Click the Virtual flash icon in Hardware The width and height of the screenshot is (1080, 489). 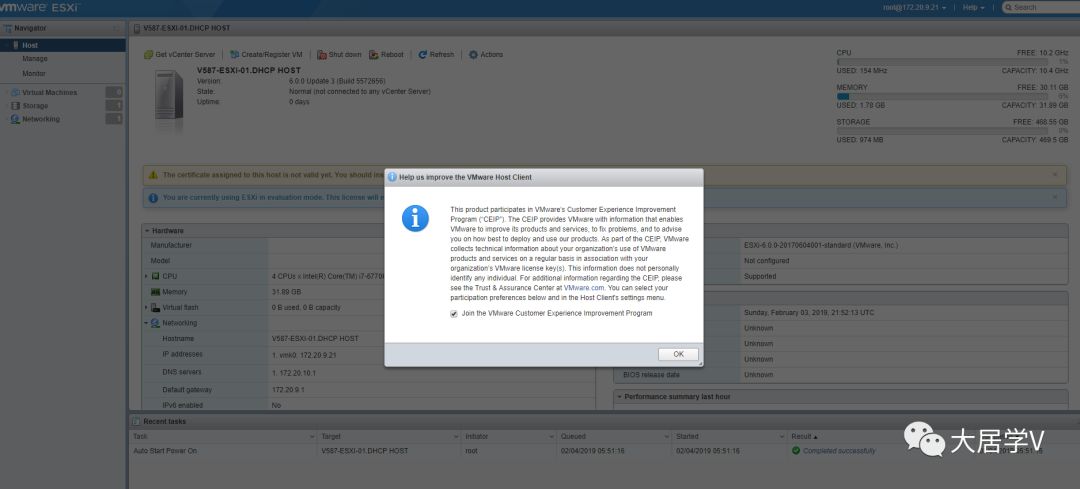(156, 308)
